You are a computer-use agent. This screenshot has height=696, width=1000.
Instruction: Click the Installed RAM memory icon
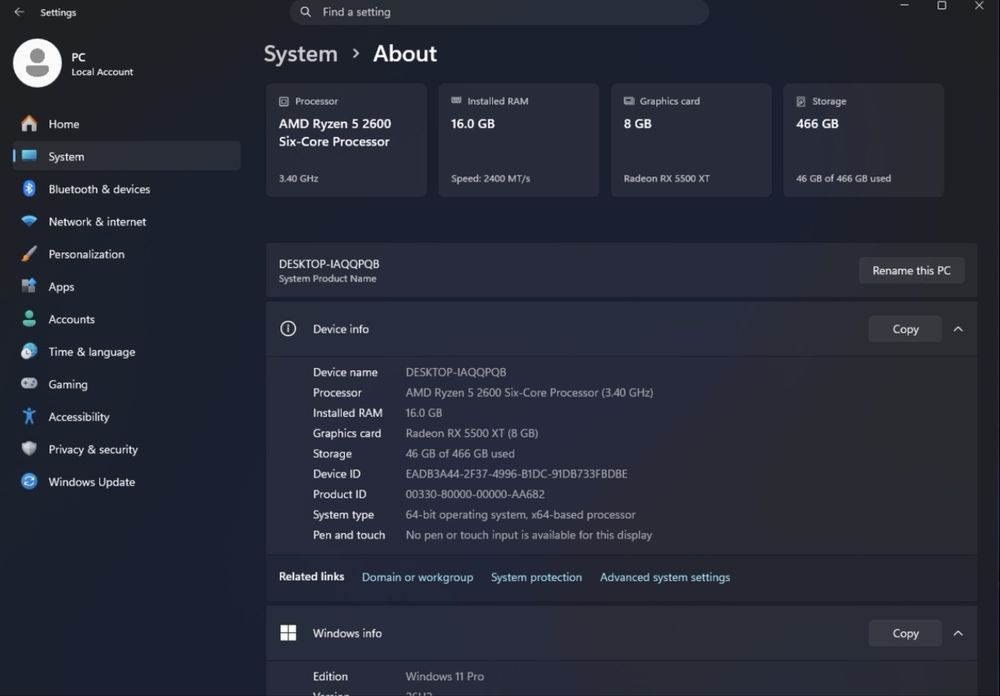pyautogui.click(x=456, y=101)
